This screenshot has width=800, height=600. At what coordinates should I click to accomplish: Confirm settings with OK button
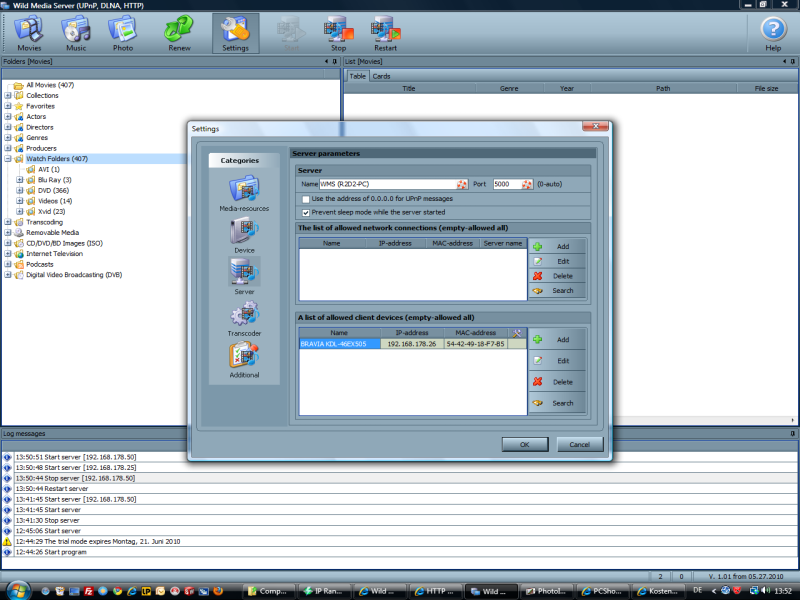tap(525, 444)
